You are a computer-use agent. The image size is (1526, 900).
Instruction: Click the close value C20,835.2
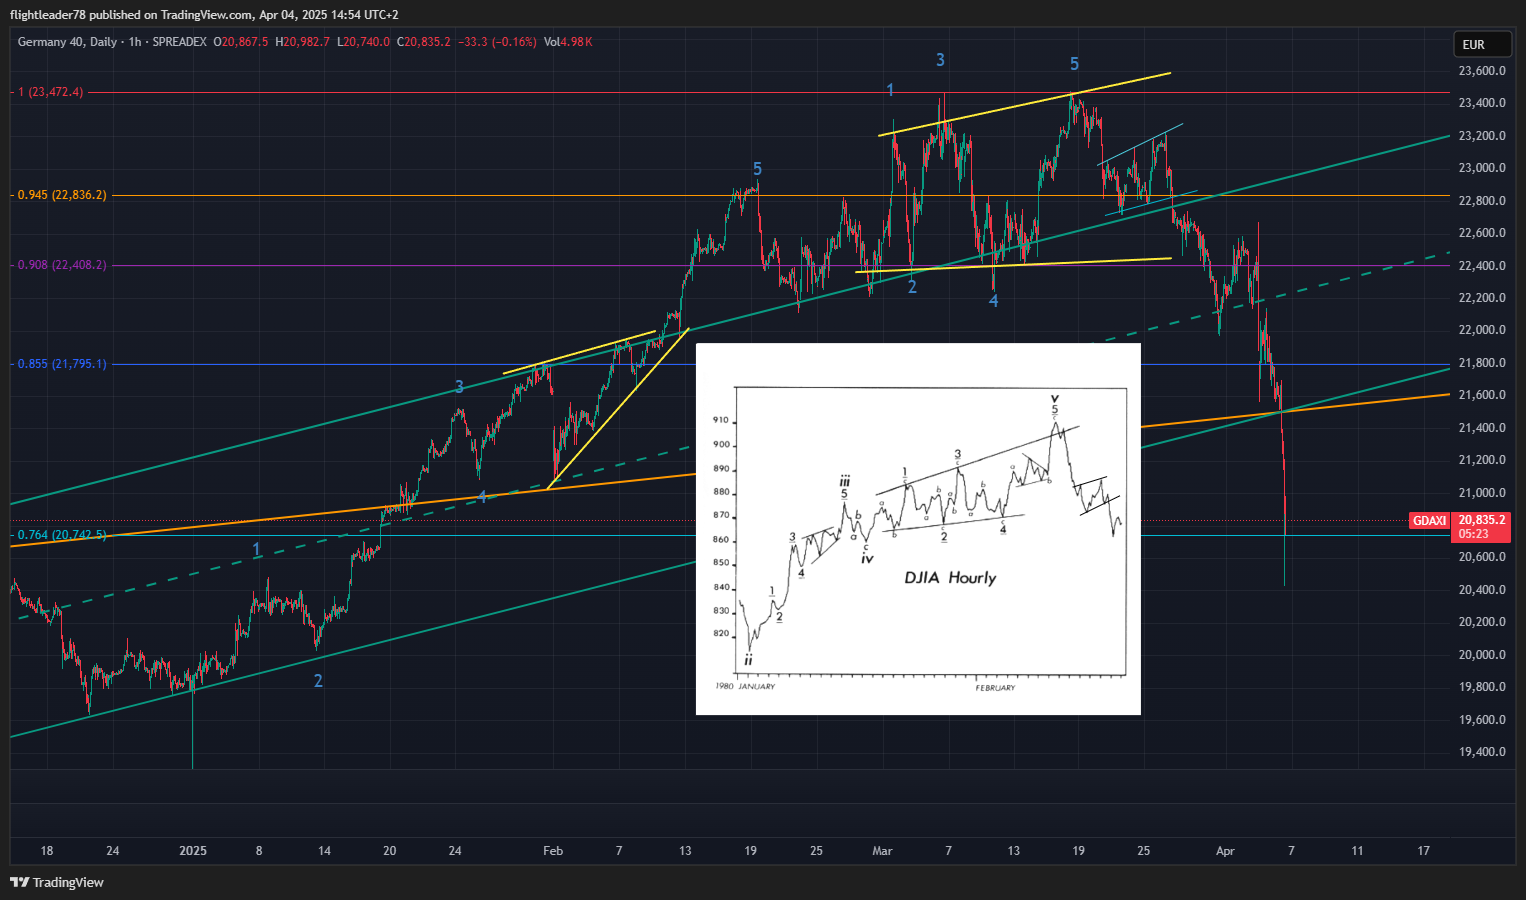[x=424, y=42]
